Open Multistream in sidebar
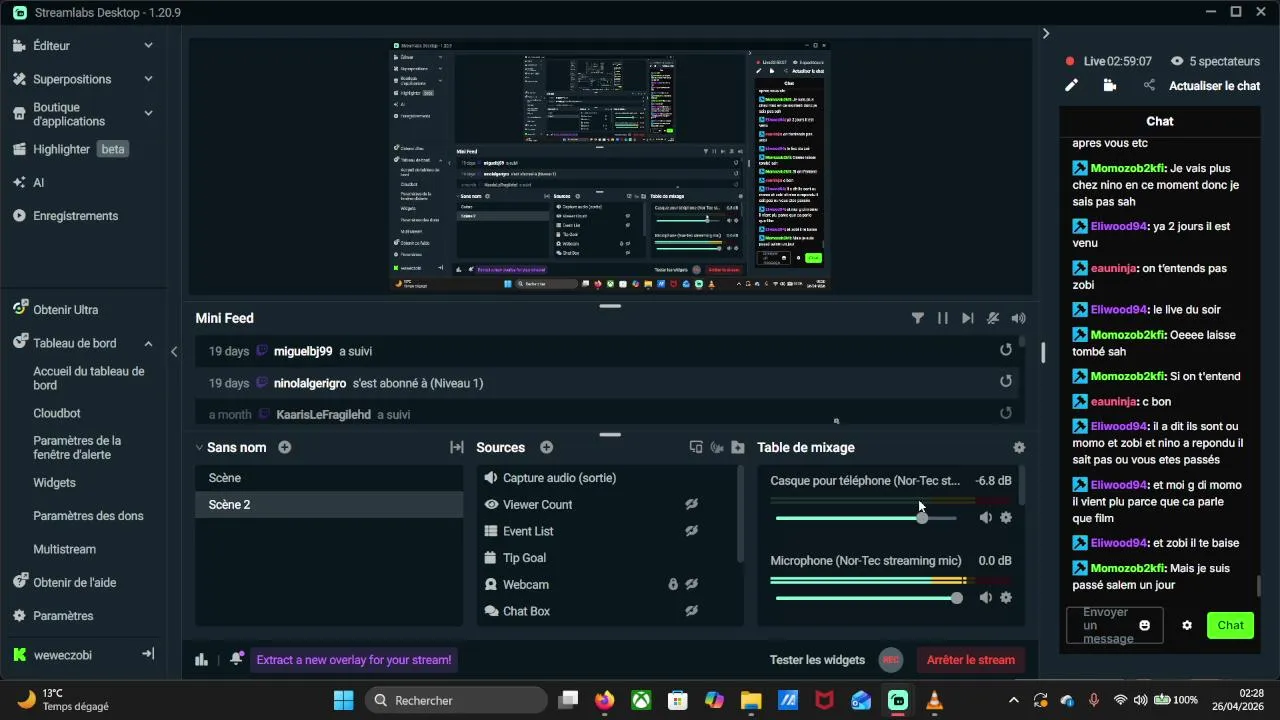Image resolution: width=1280 pixels, height=720 pixels. tap(64, 549)
